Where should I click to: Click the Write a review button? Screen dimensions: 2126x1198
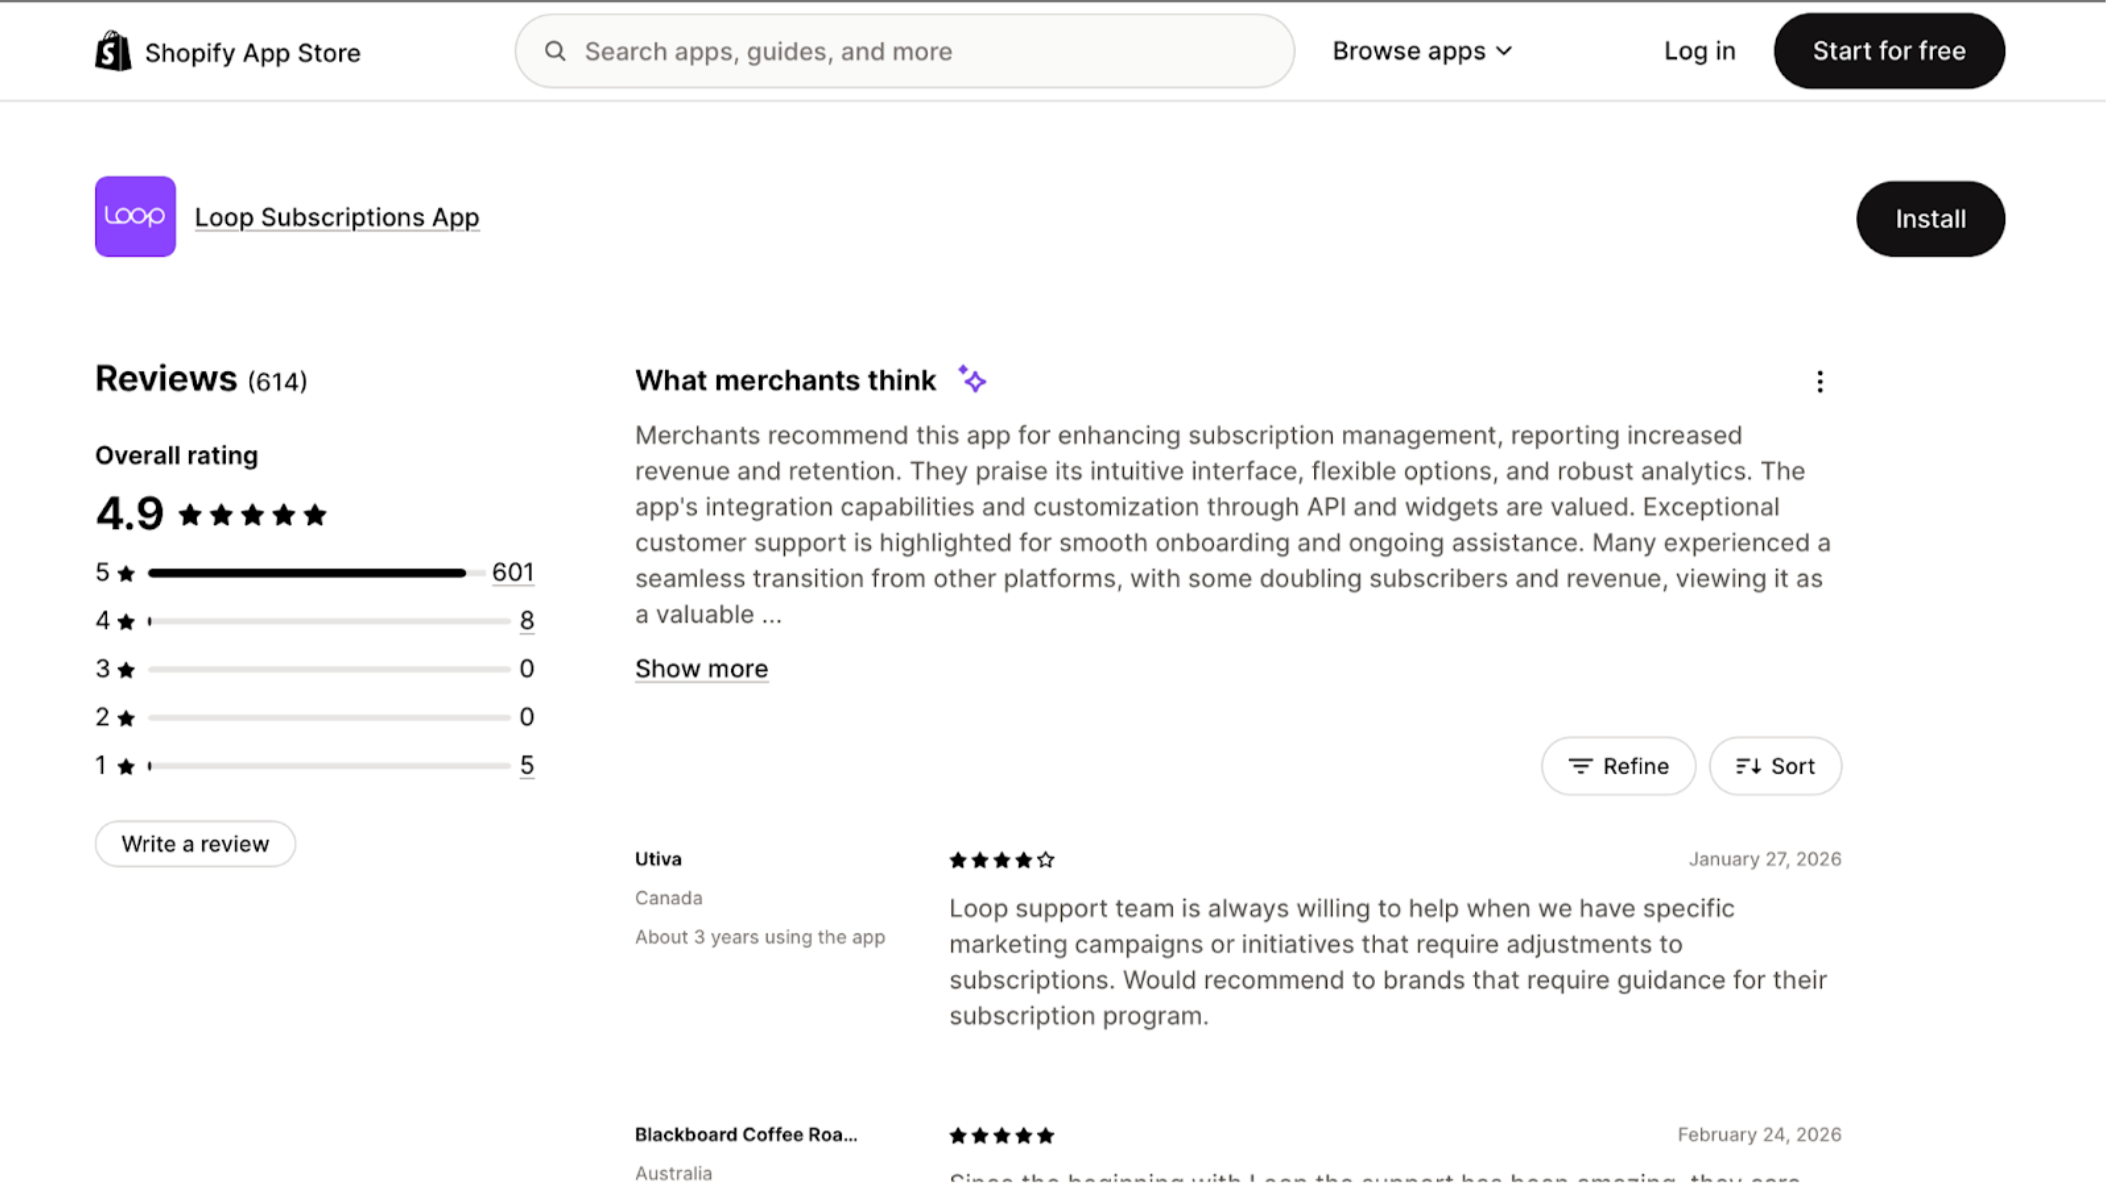tap(195, 844)
